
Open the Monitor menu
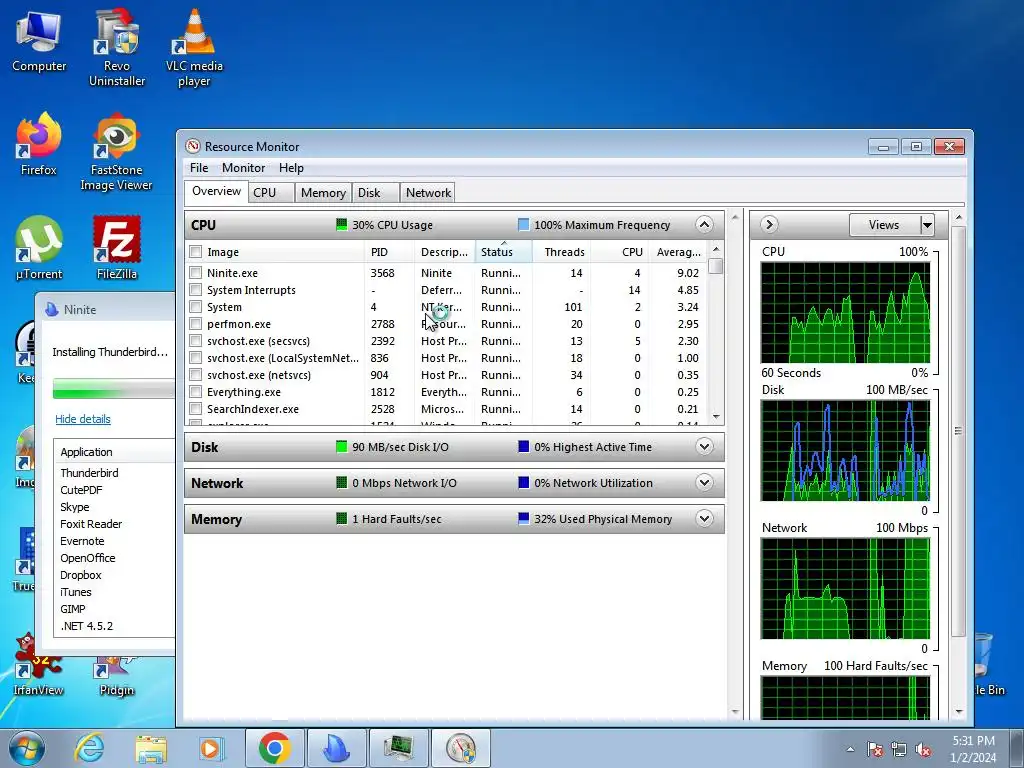tap(243, 168)
